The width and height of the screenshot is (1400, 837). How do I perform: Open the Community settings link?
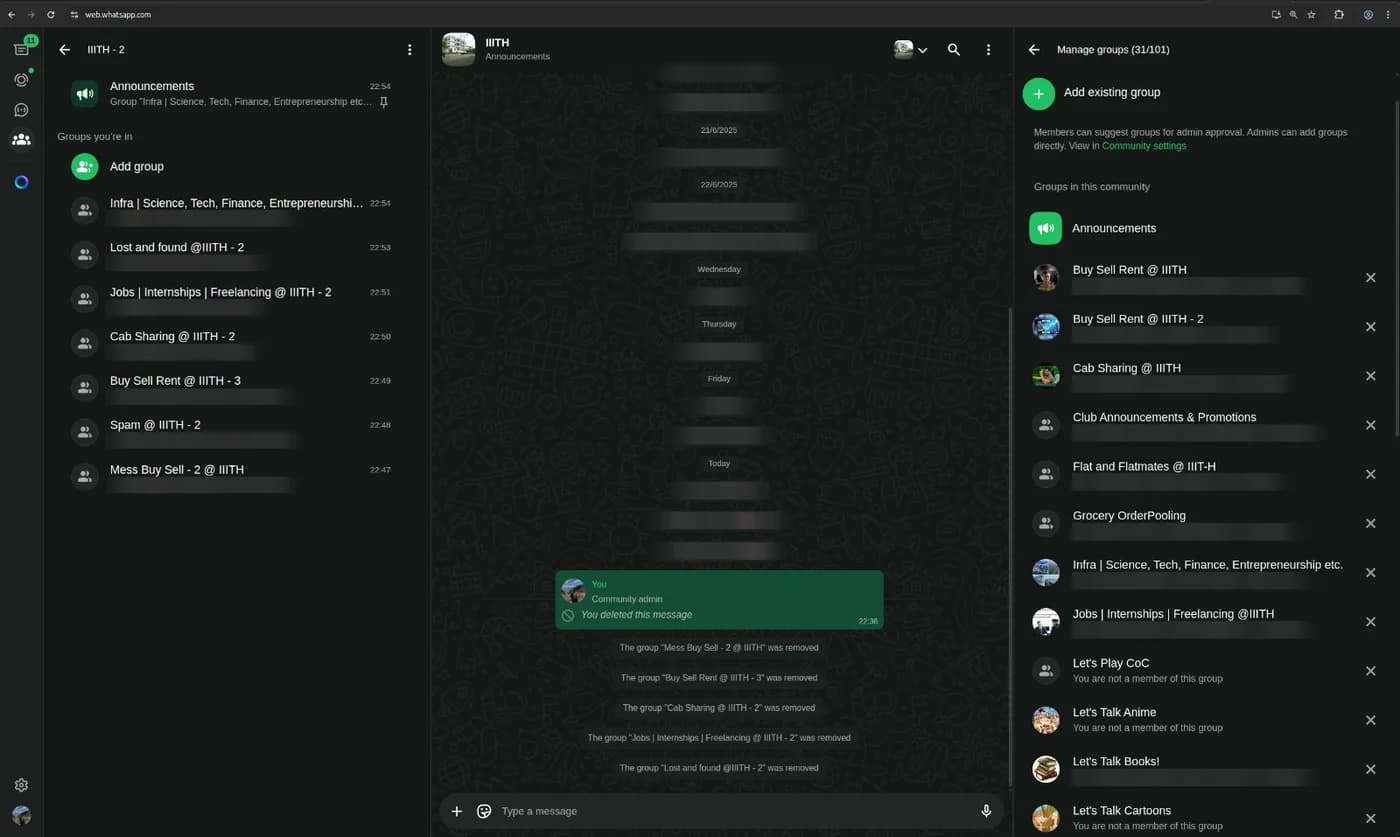(1144, 146)
